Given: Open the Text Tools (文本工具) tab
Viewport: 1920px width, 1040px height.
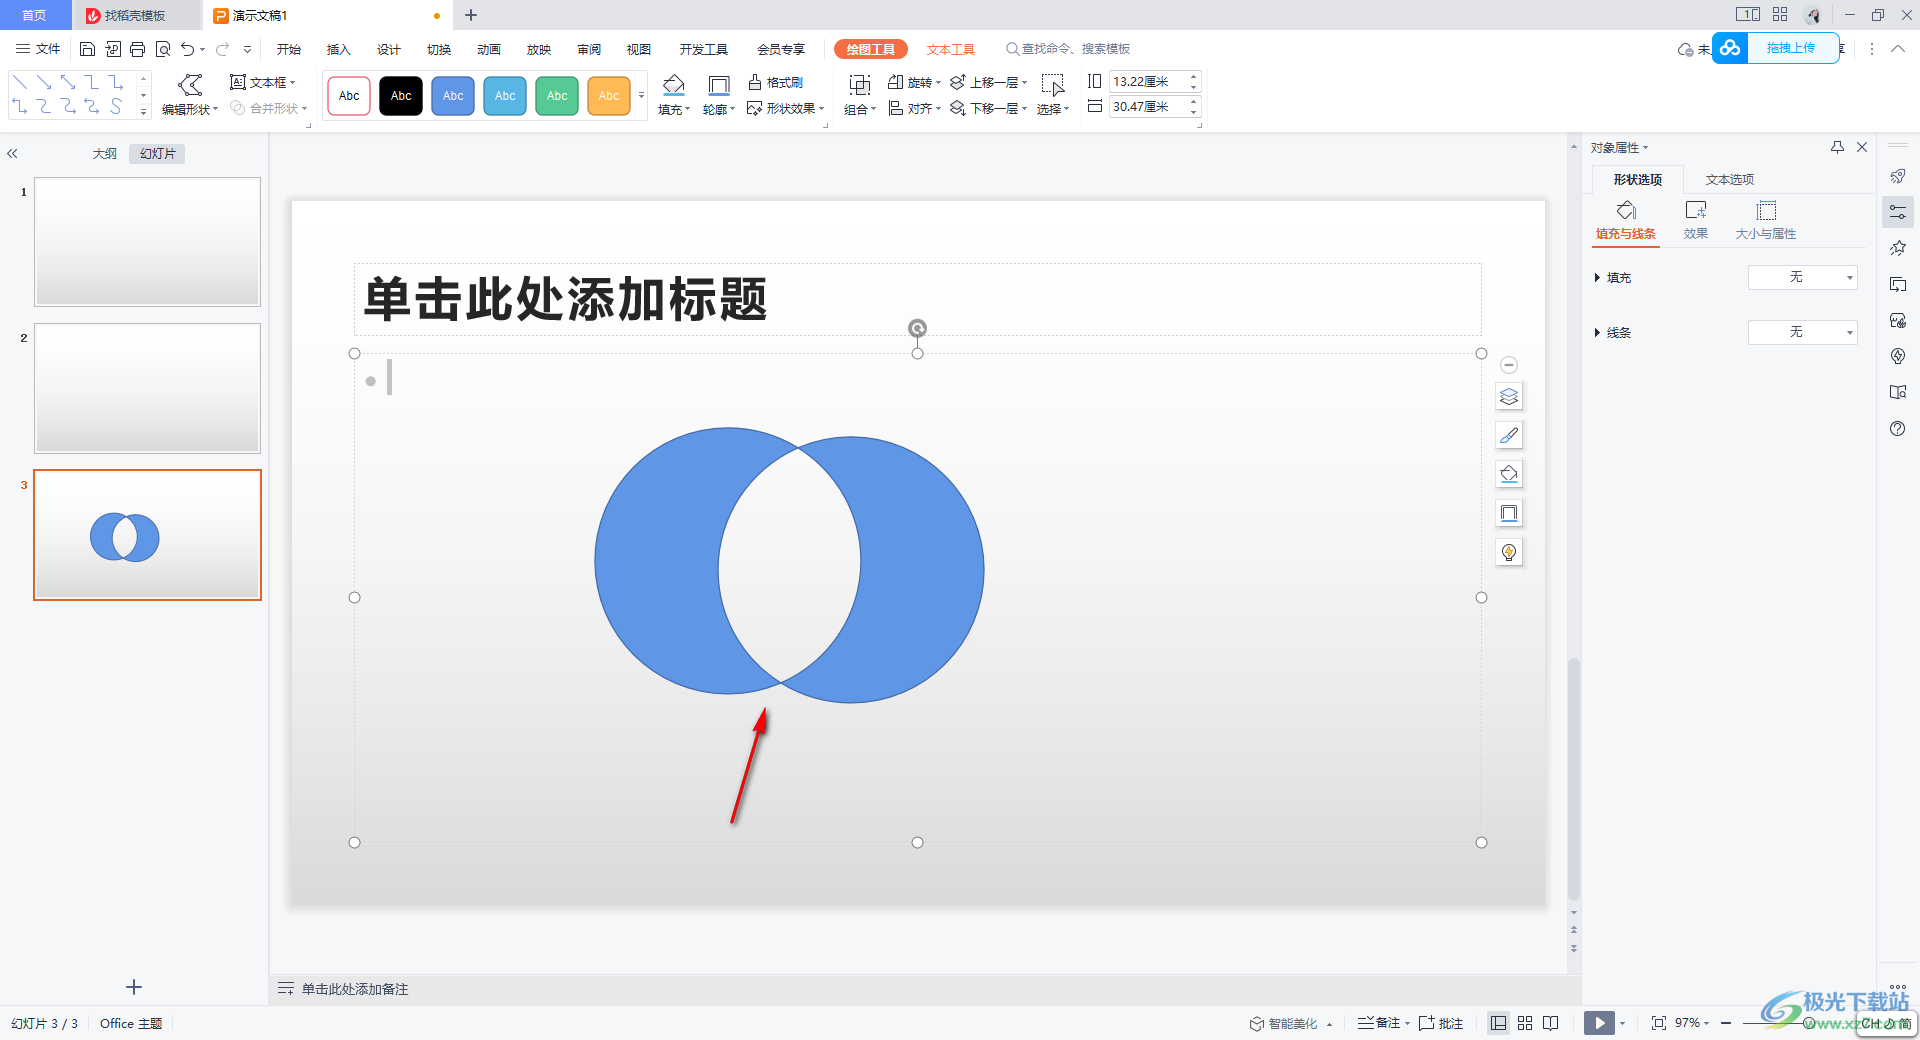Looking at the screenshot, I should tap(950, 49).
